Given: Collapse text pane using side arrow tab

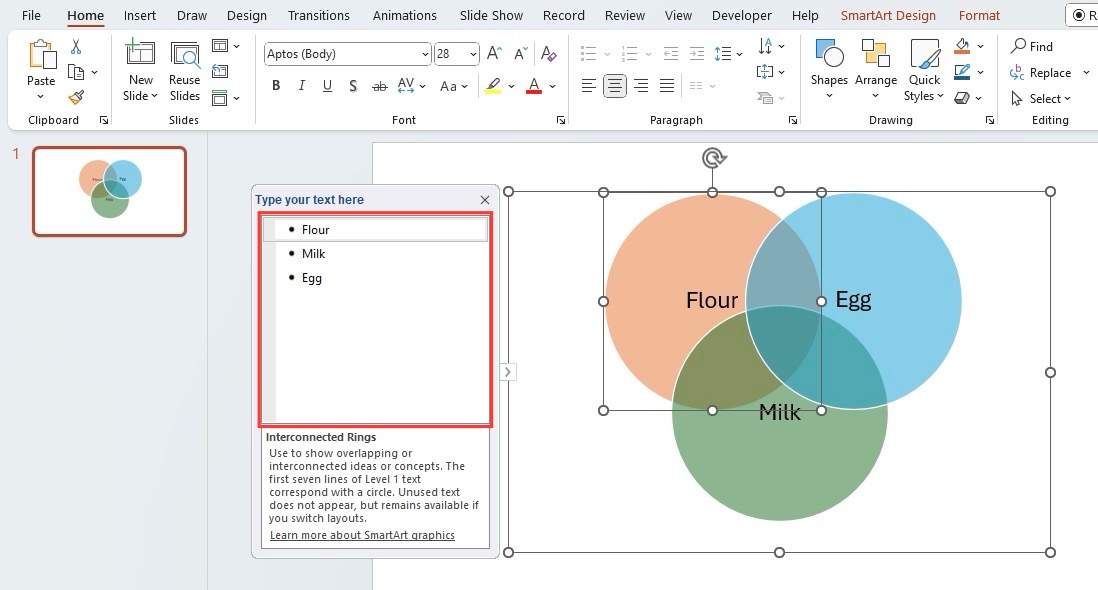Looking at the screenshot, I should [x=508, y=372].
